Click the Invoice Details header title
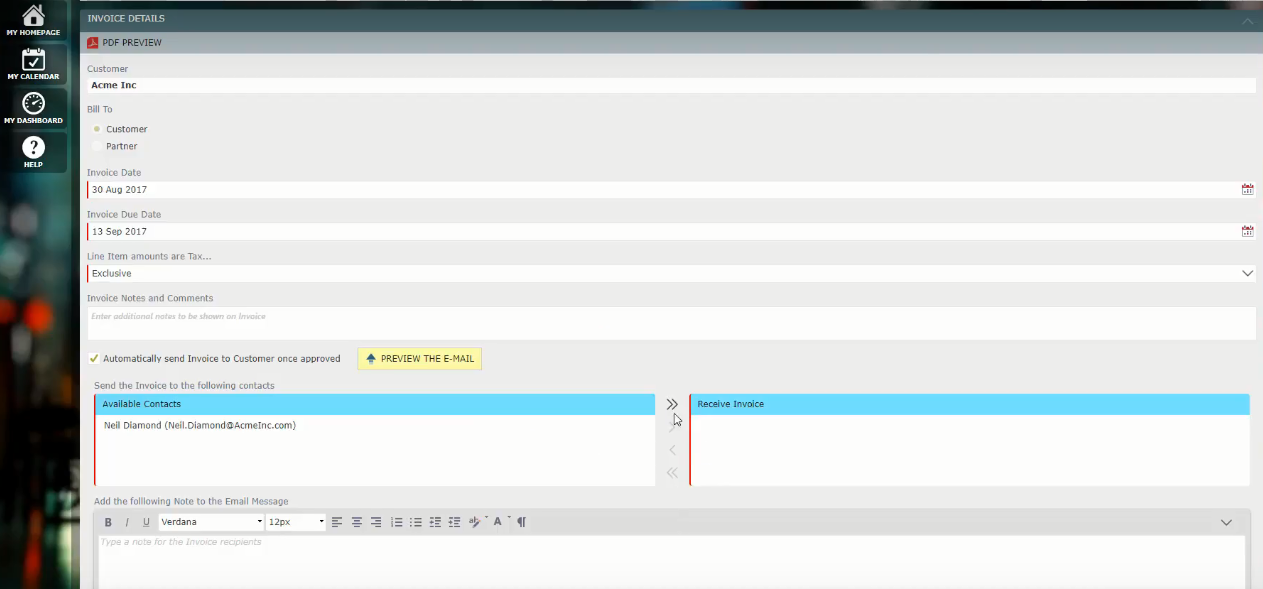Image resolution: width=1263 pixels, height=589 pixels. tap(126, 19)
